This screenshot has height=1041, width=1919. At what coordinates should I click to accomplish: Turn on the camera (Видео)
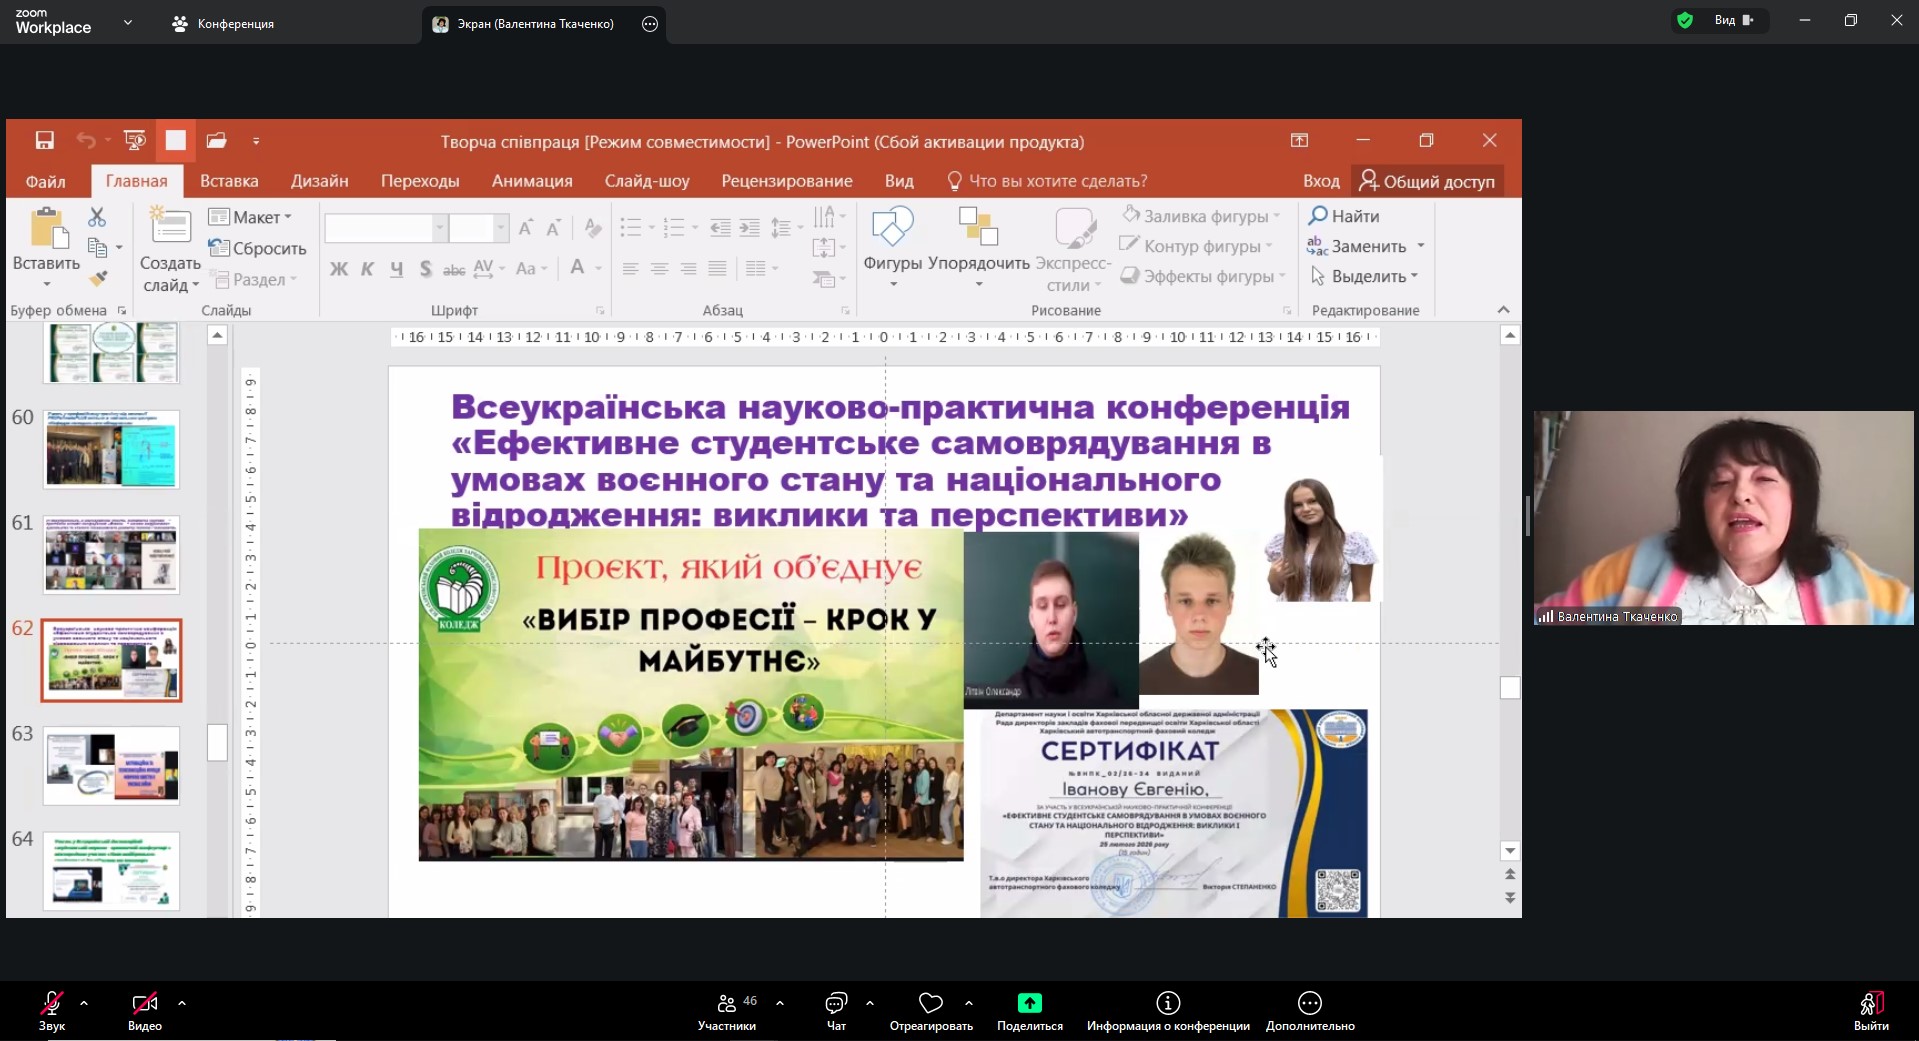point(145,1004)
